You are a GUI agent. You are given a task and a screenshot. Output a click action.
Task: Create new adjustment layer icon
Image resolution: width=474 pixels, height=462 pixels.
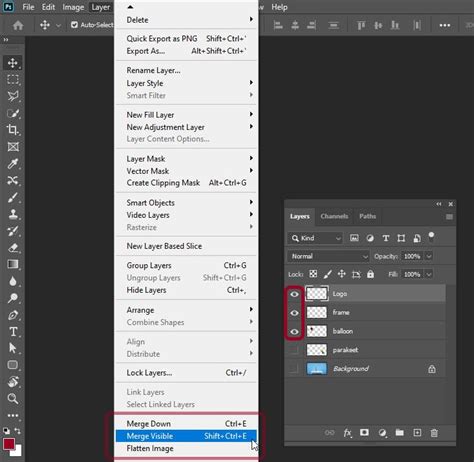(382, 433)
